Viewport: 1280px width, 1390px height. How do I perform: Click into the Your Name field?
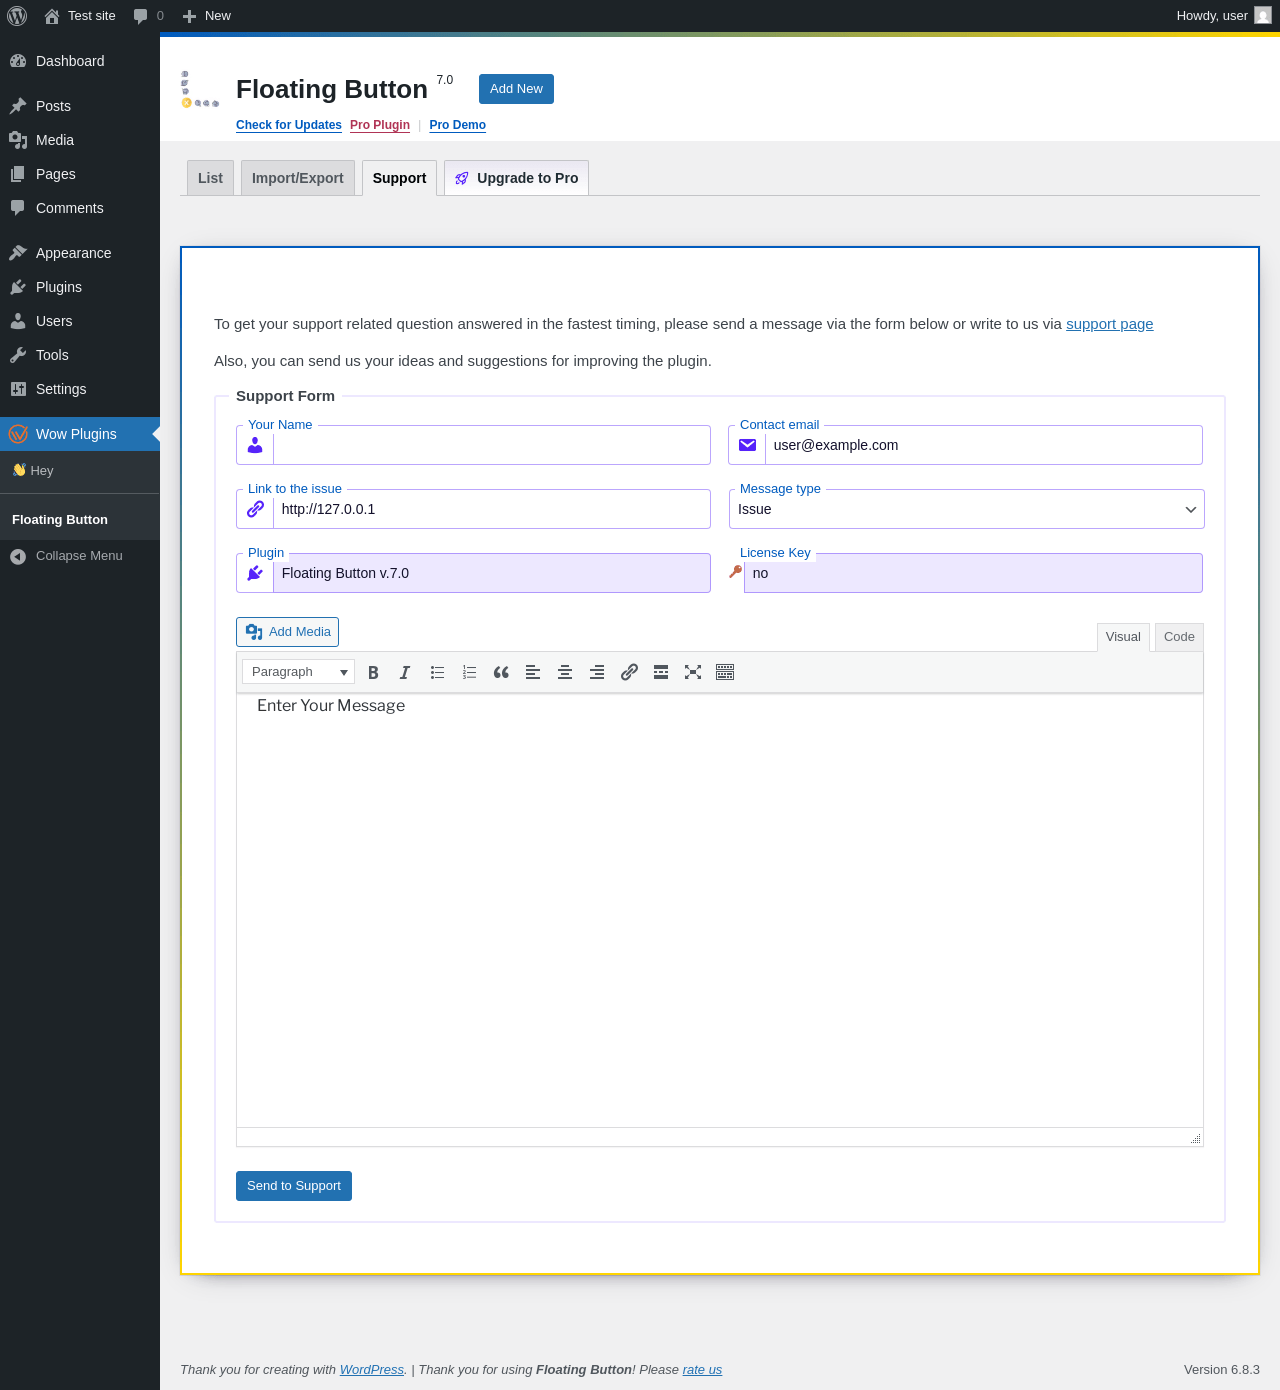490,446
